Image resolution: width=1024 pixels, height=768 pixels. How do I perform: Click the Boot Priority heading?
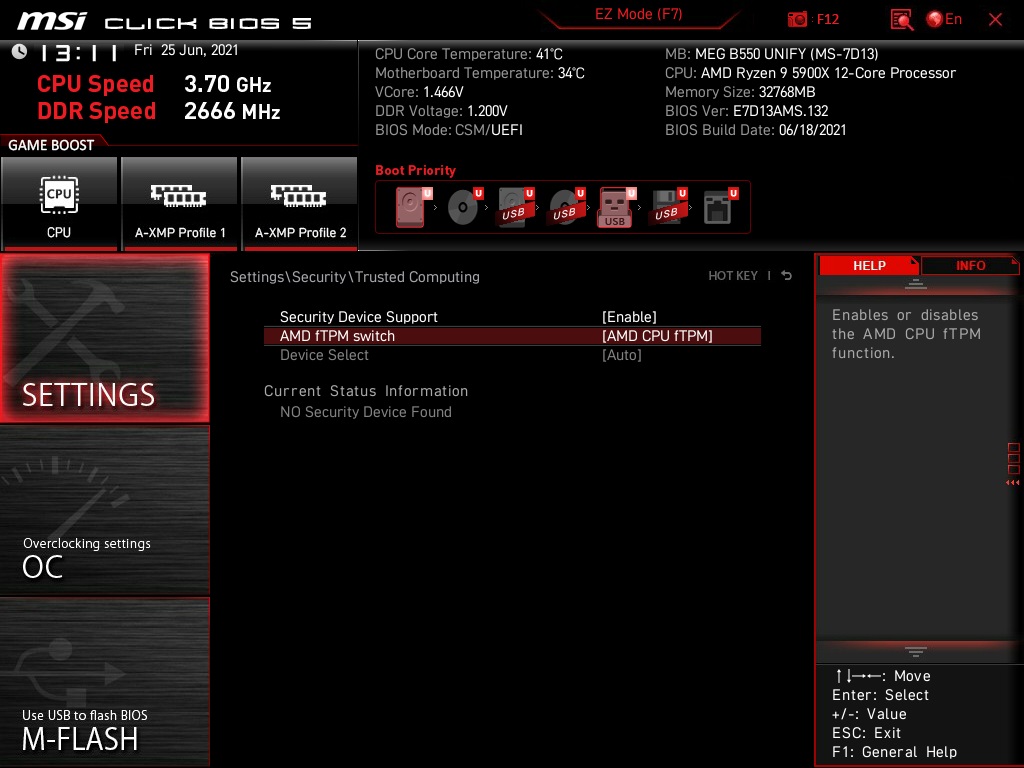pyautogui.click(x=415, y=170)
